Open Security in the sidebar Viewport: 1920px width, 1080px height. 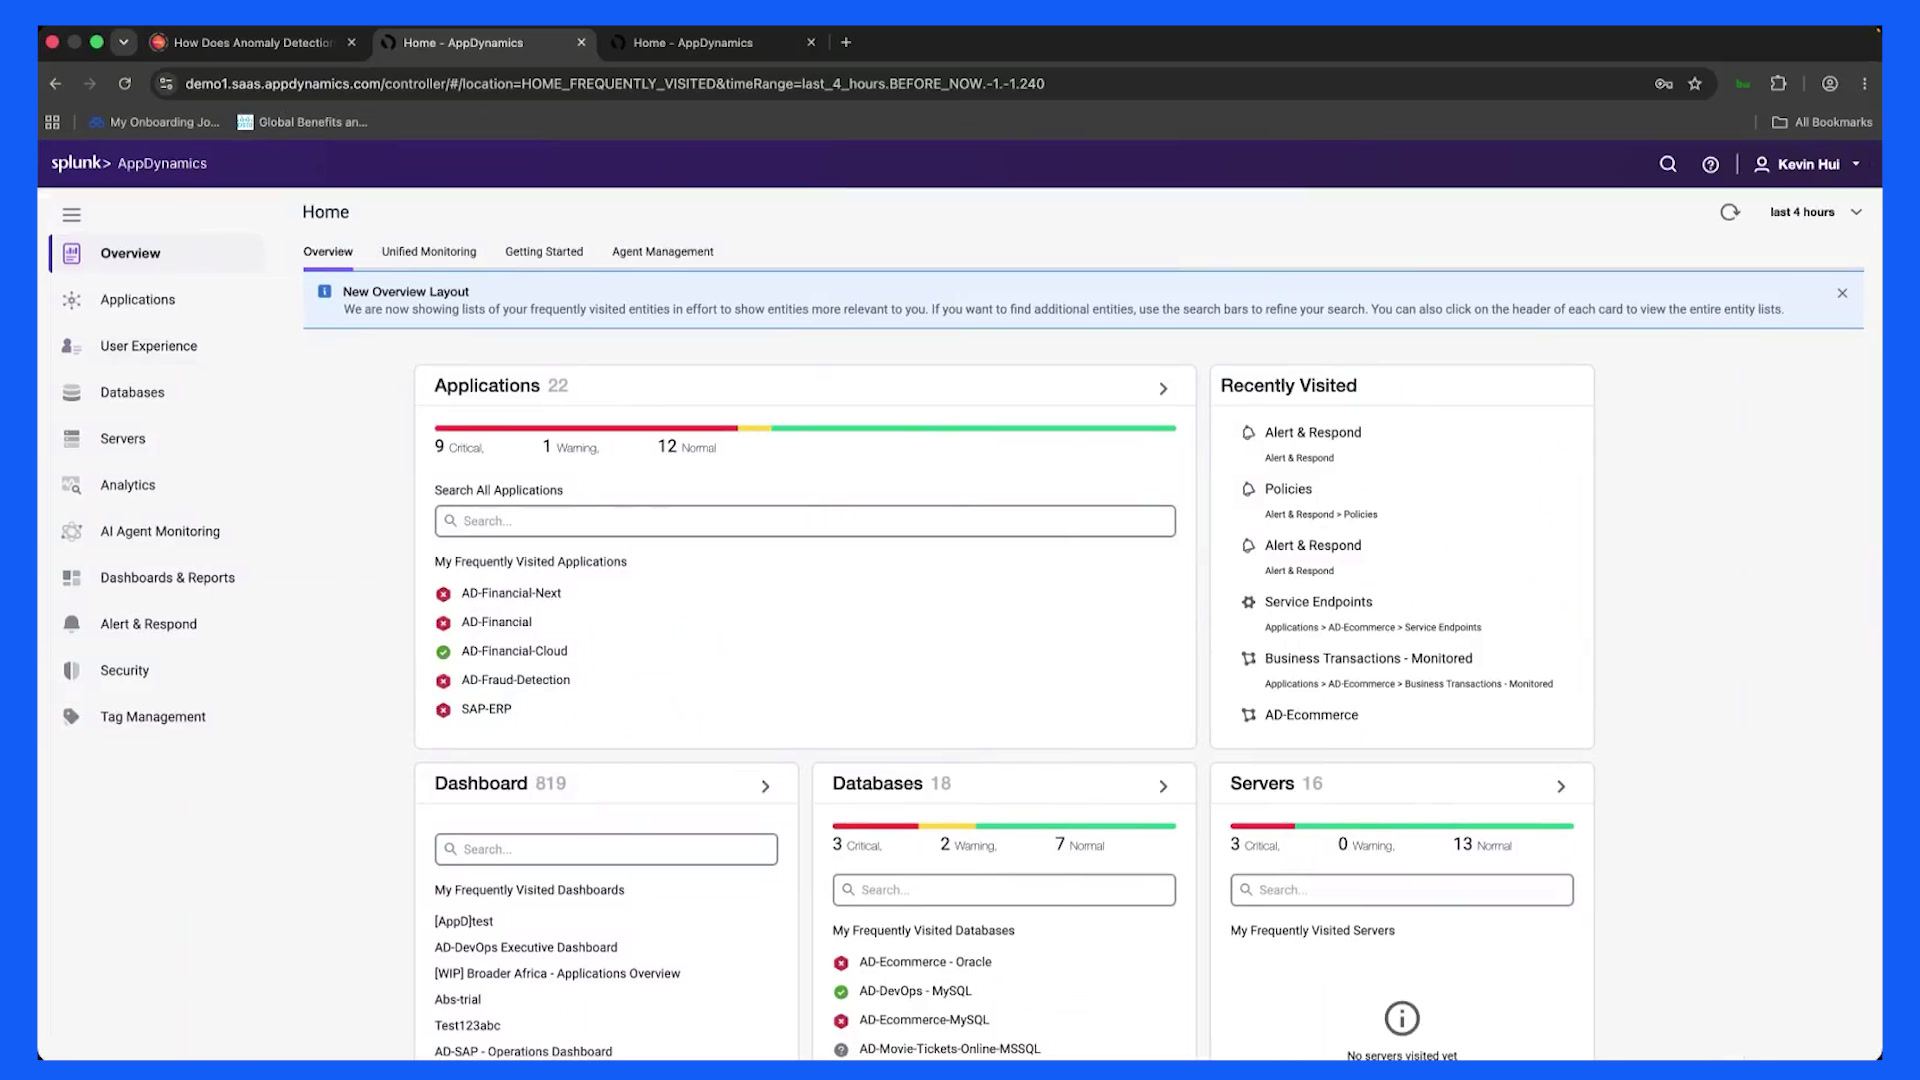pos(124,671)
